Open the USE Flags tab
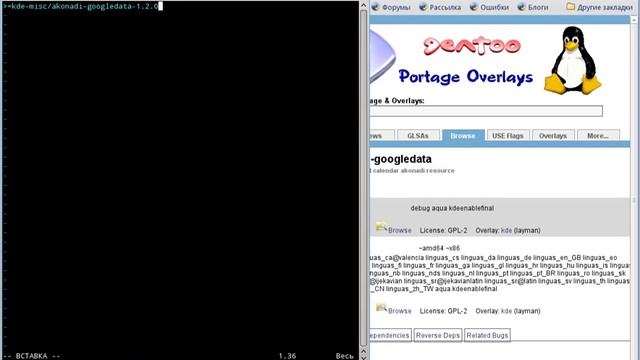 [x=508, y=136]
